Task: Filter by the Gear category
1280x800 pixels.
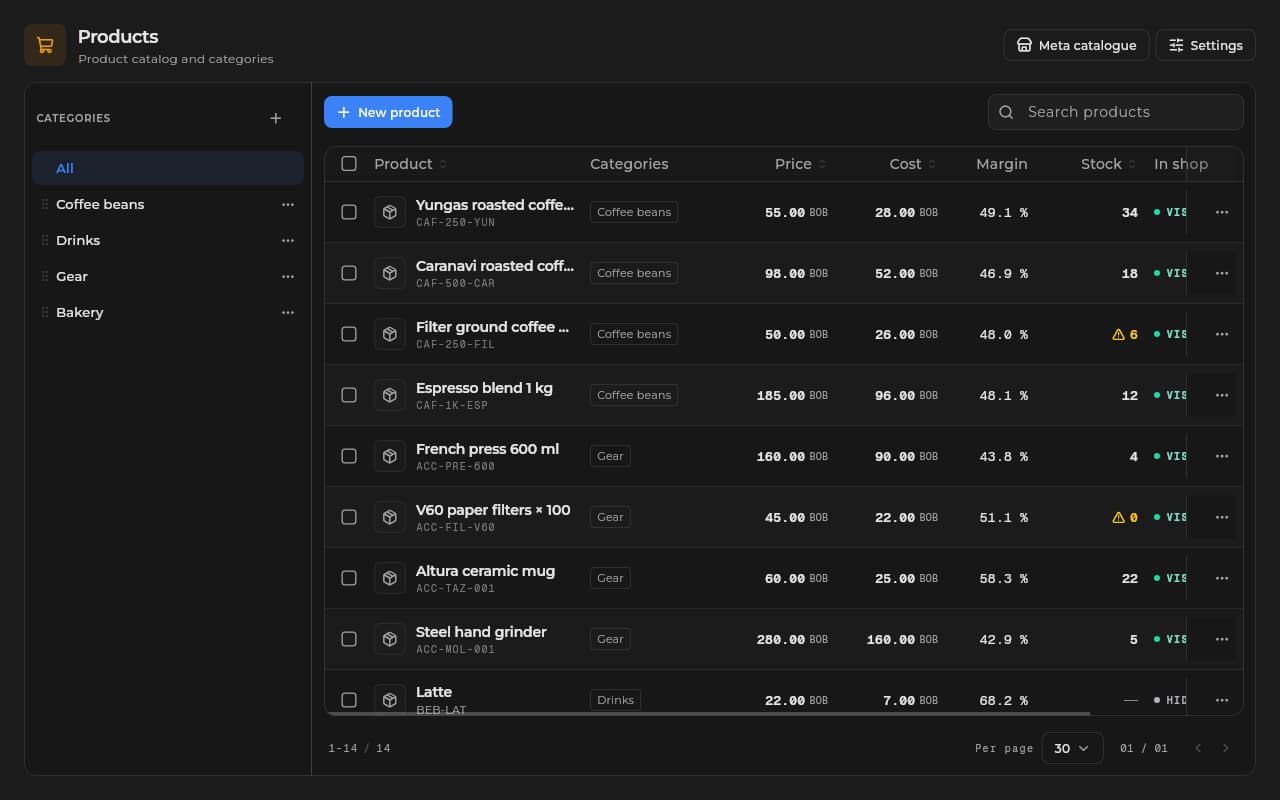Action: pyautogui.click(x=168, y=276)
